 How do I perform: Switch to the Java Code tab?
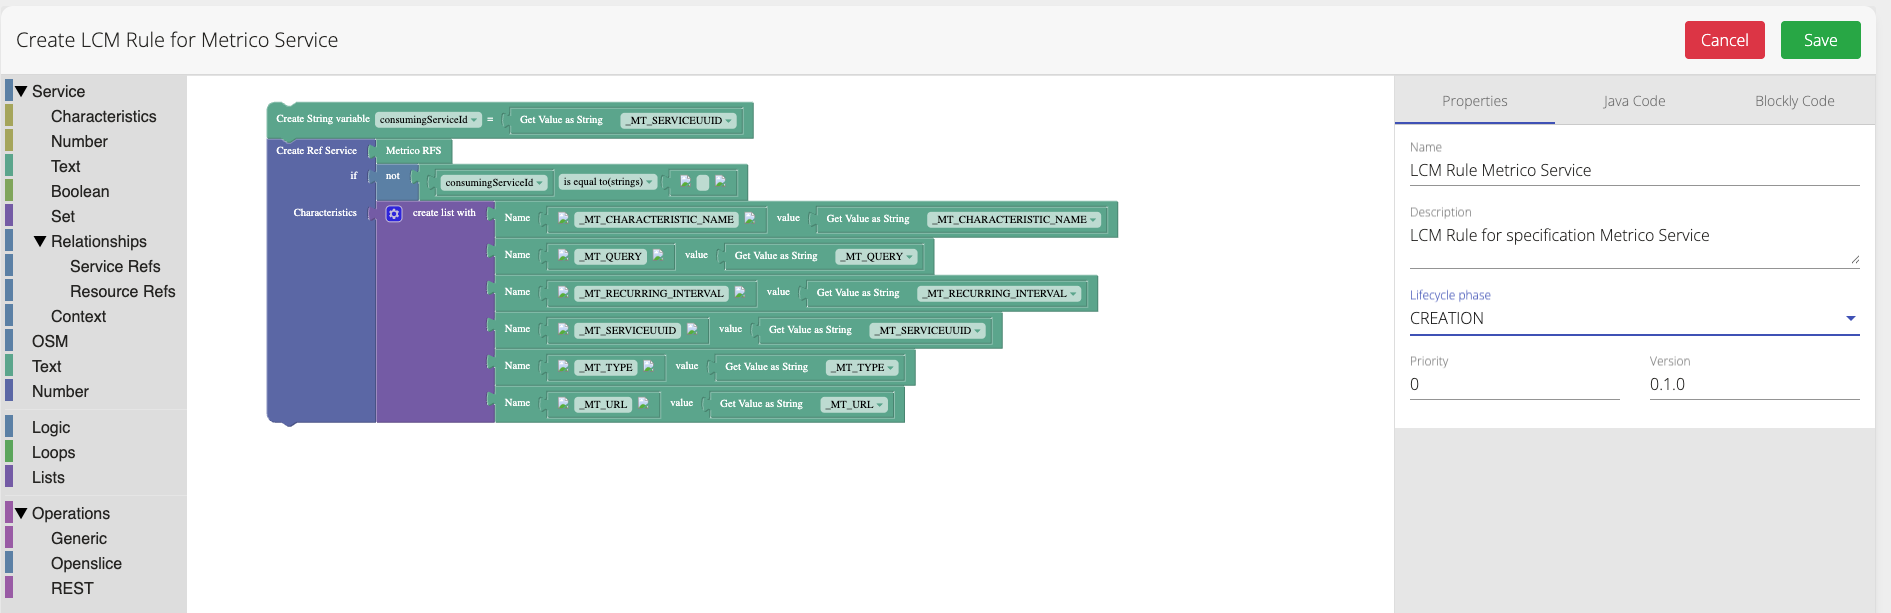(1634, 101)
